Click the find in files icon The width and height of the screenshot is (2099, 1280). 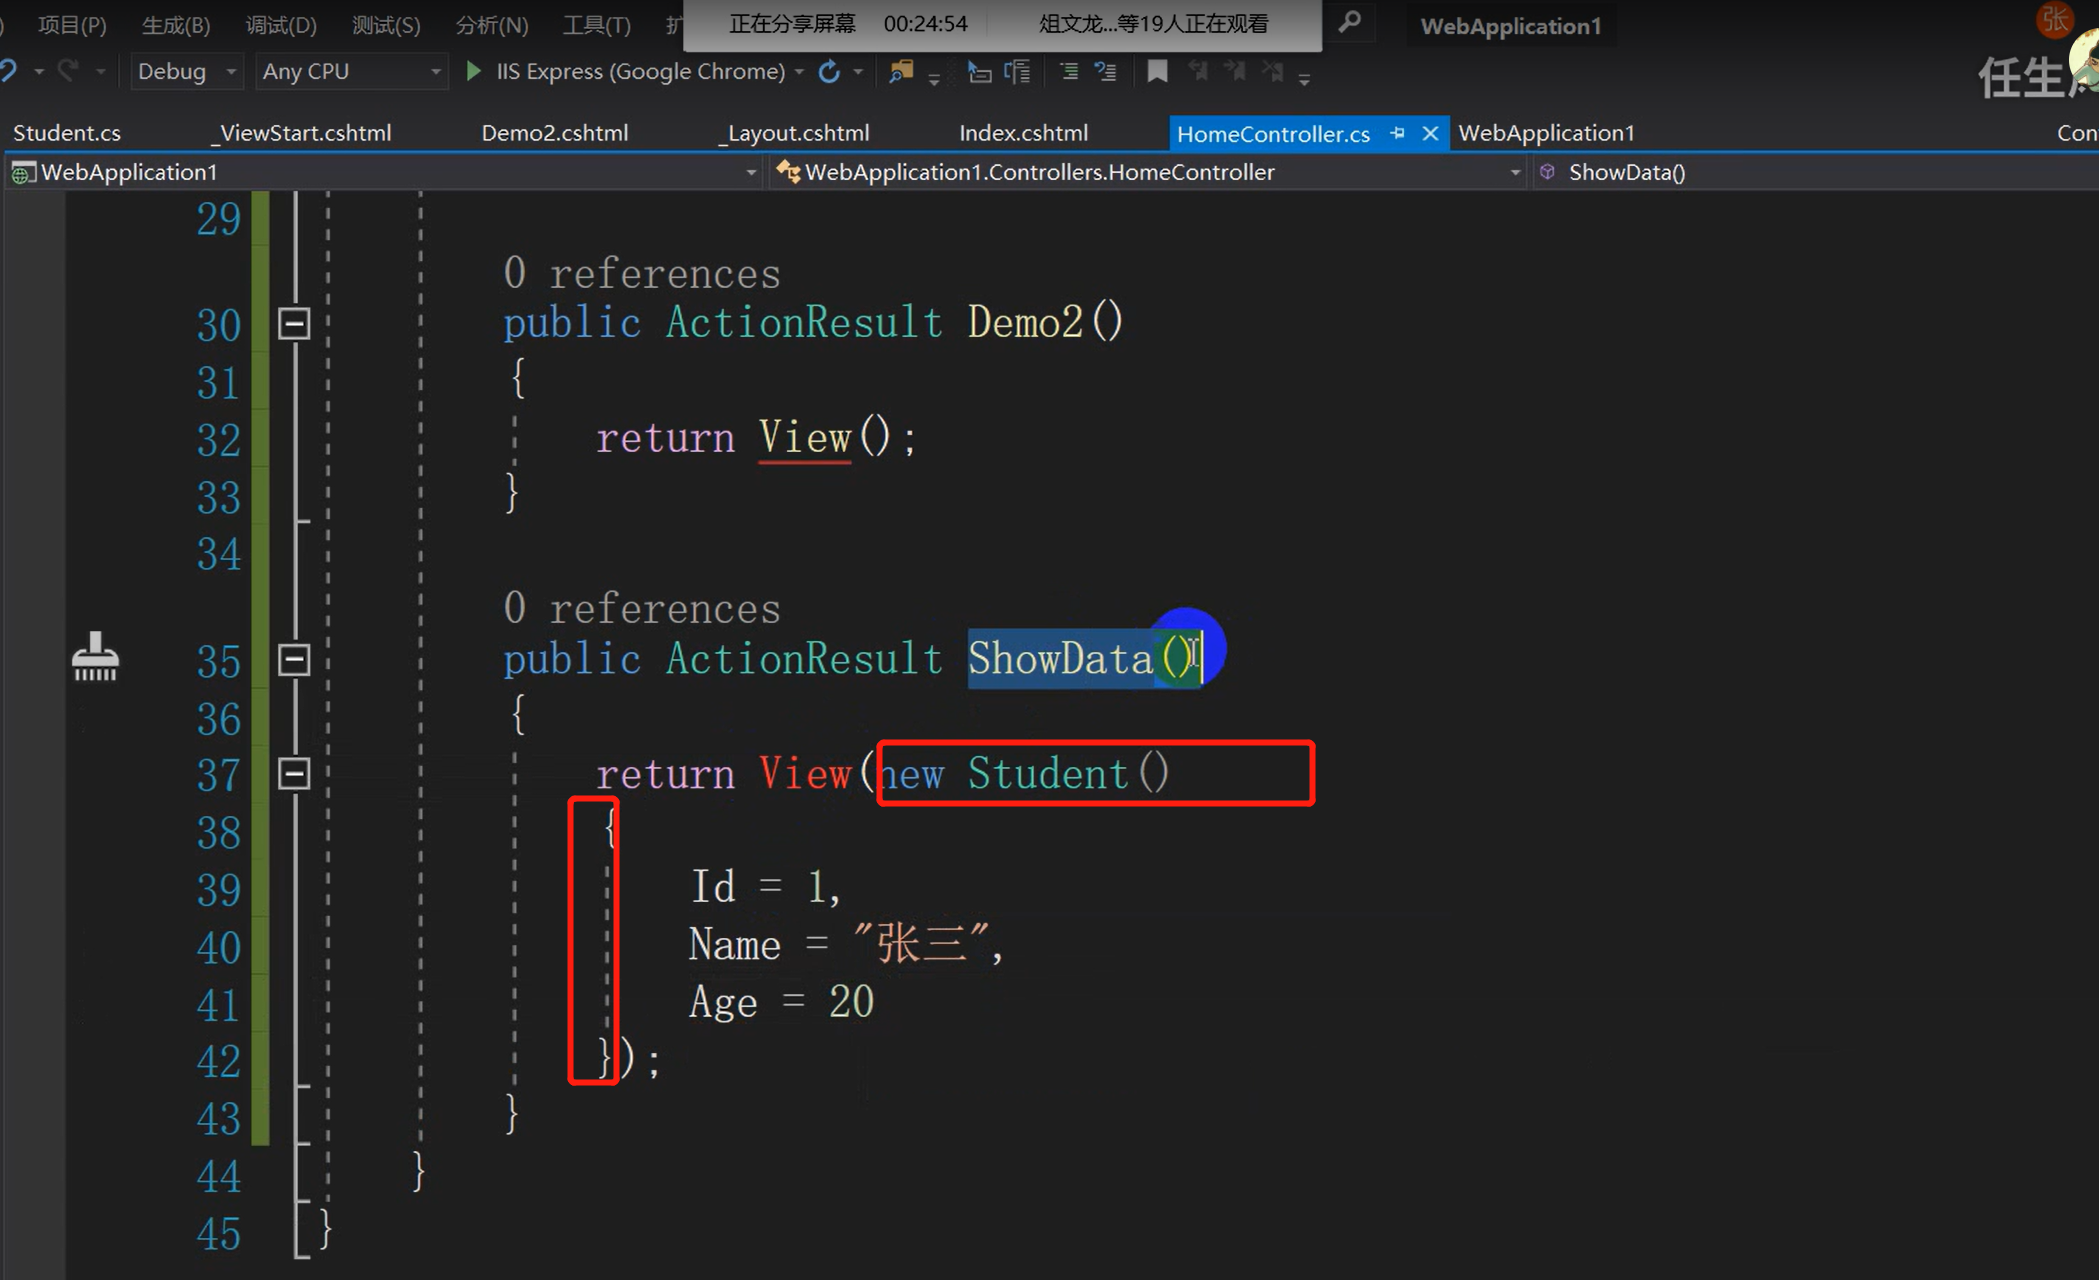tap(901, 71)
